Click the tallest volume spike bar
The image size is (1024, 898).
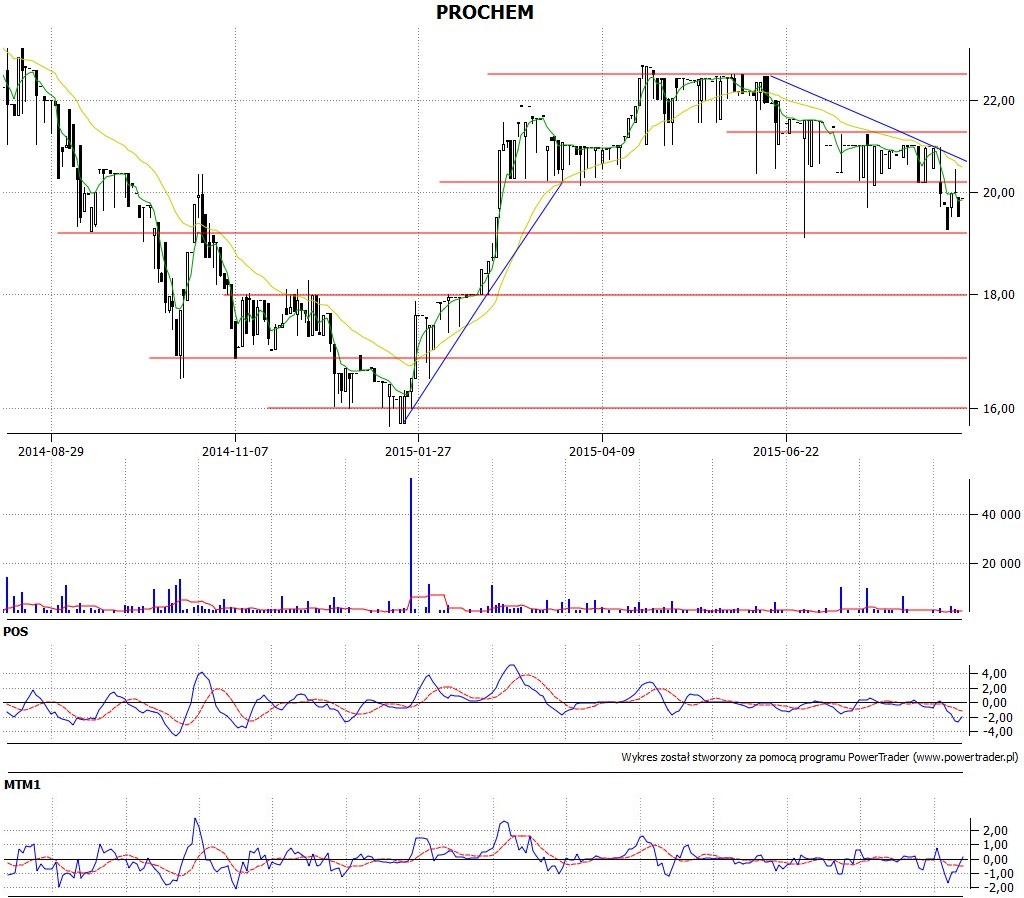point(411,545)
